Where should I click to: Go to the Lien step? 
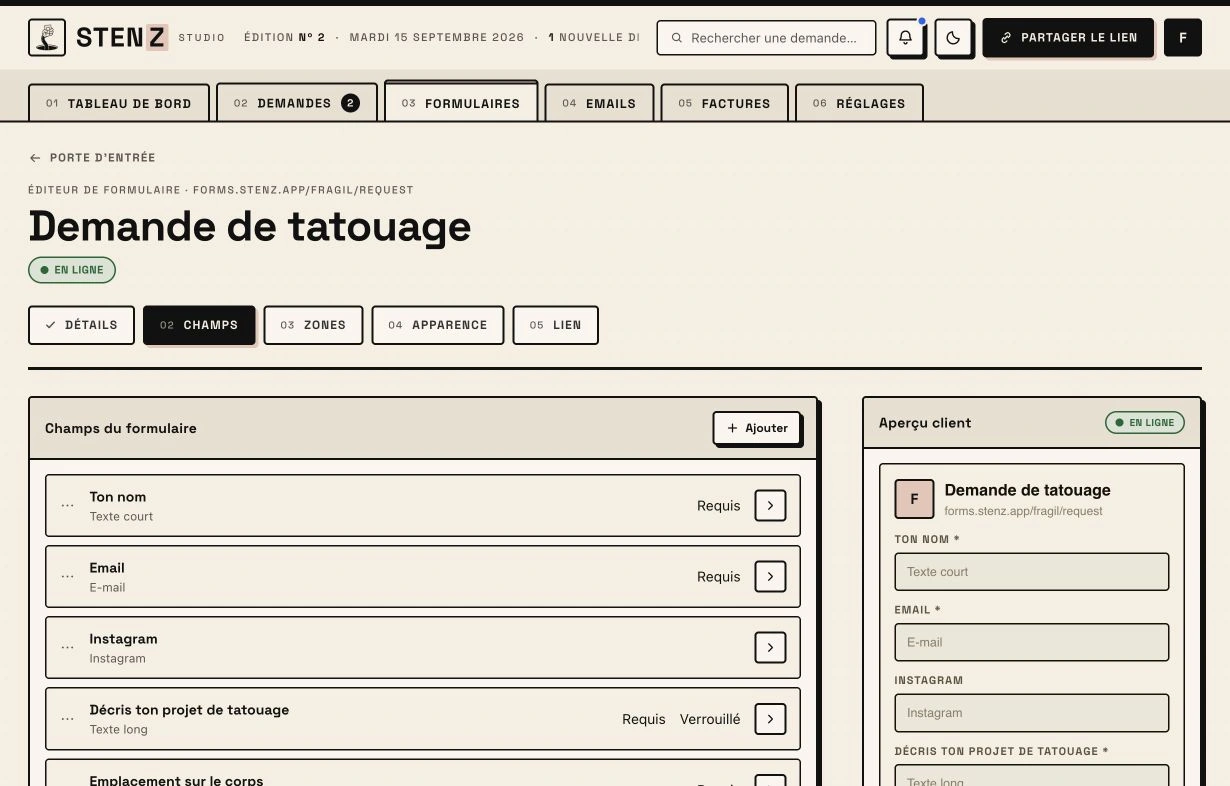pyautogui.click(x=555, y=325)
